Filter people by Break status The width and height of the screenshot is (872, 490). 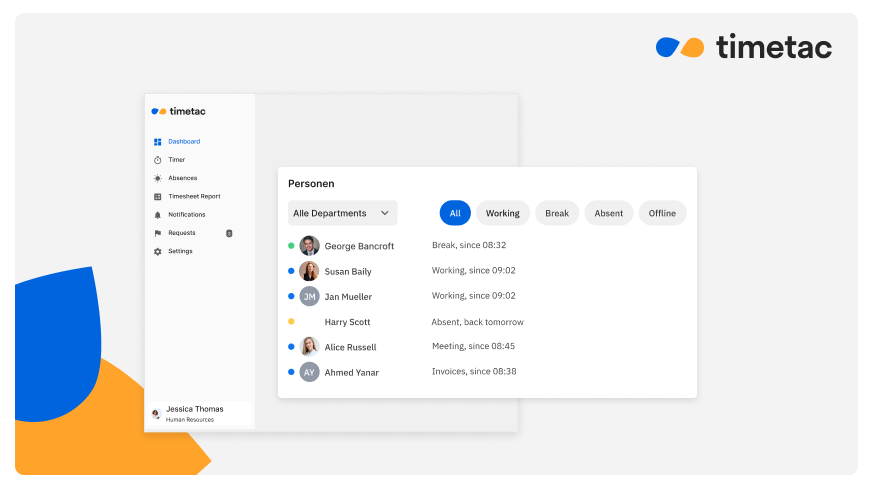[x=557, y=213]
